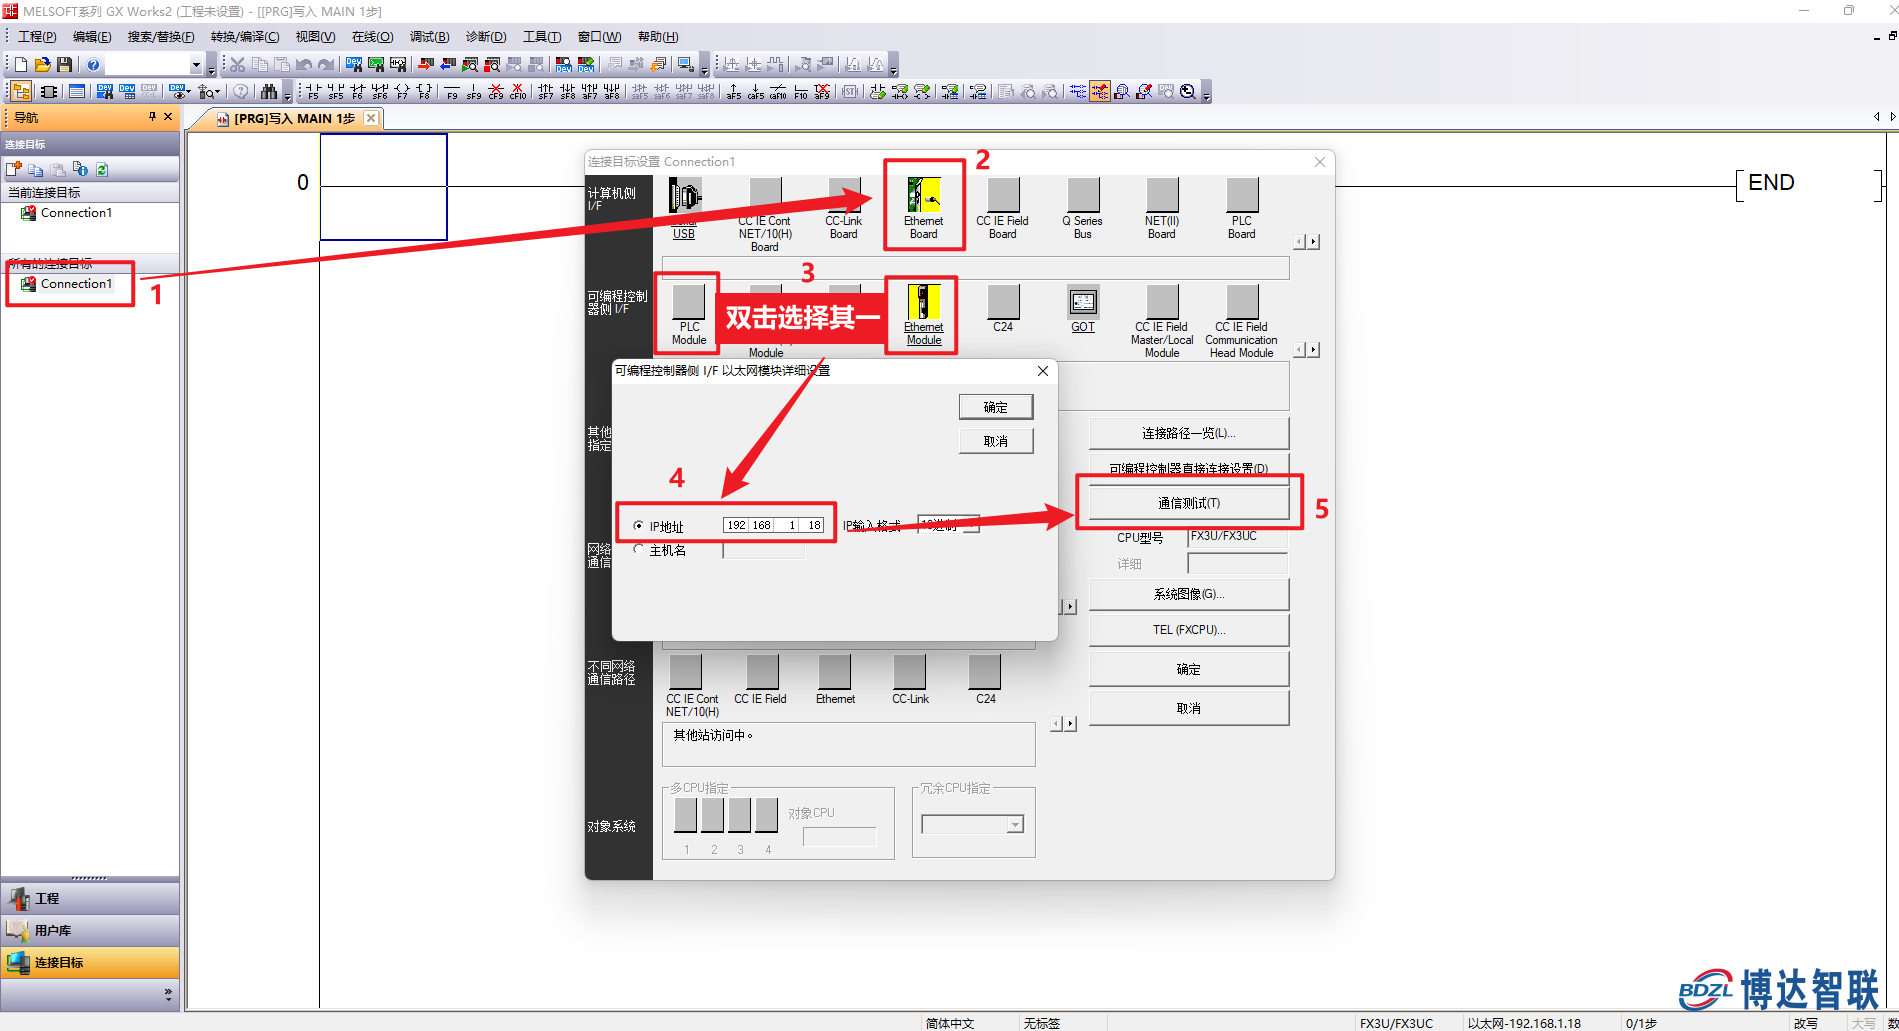Viewport: 1899px width, 1031px height.
Task: Expand navigation pane bottom chevron
Action: [168, 994]
